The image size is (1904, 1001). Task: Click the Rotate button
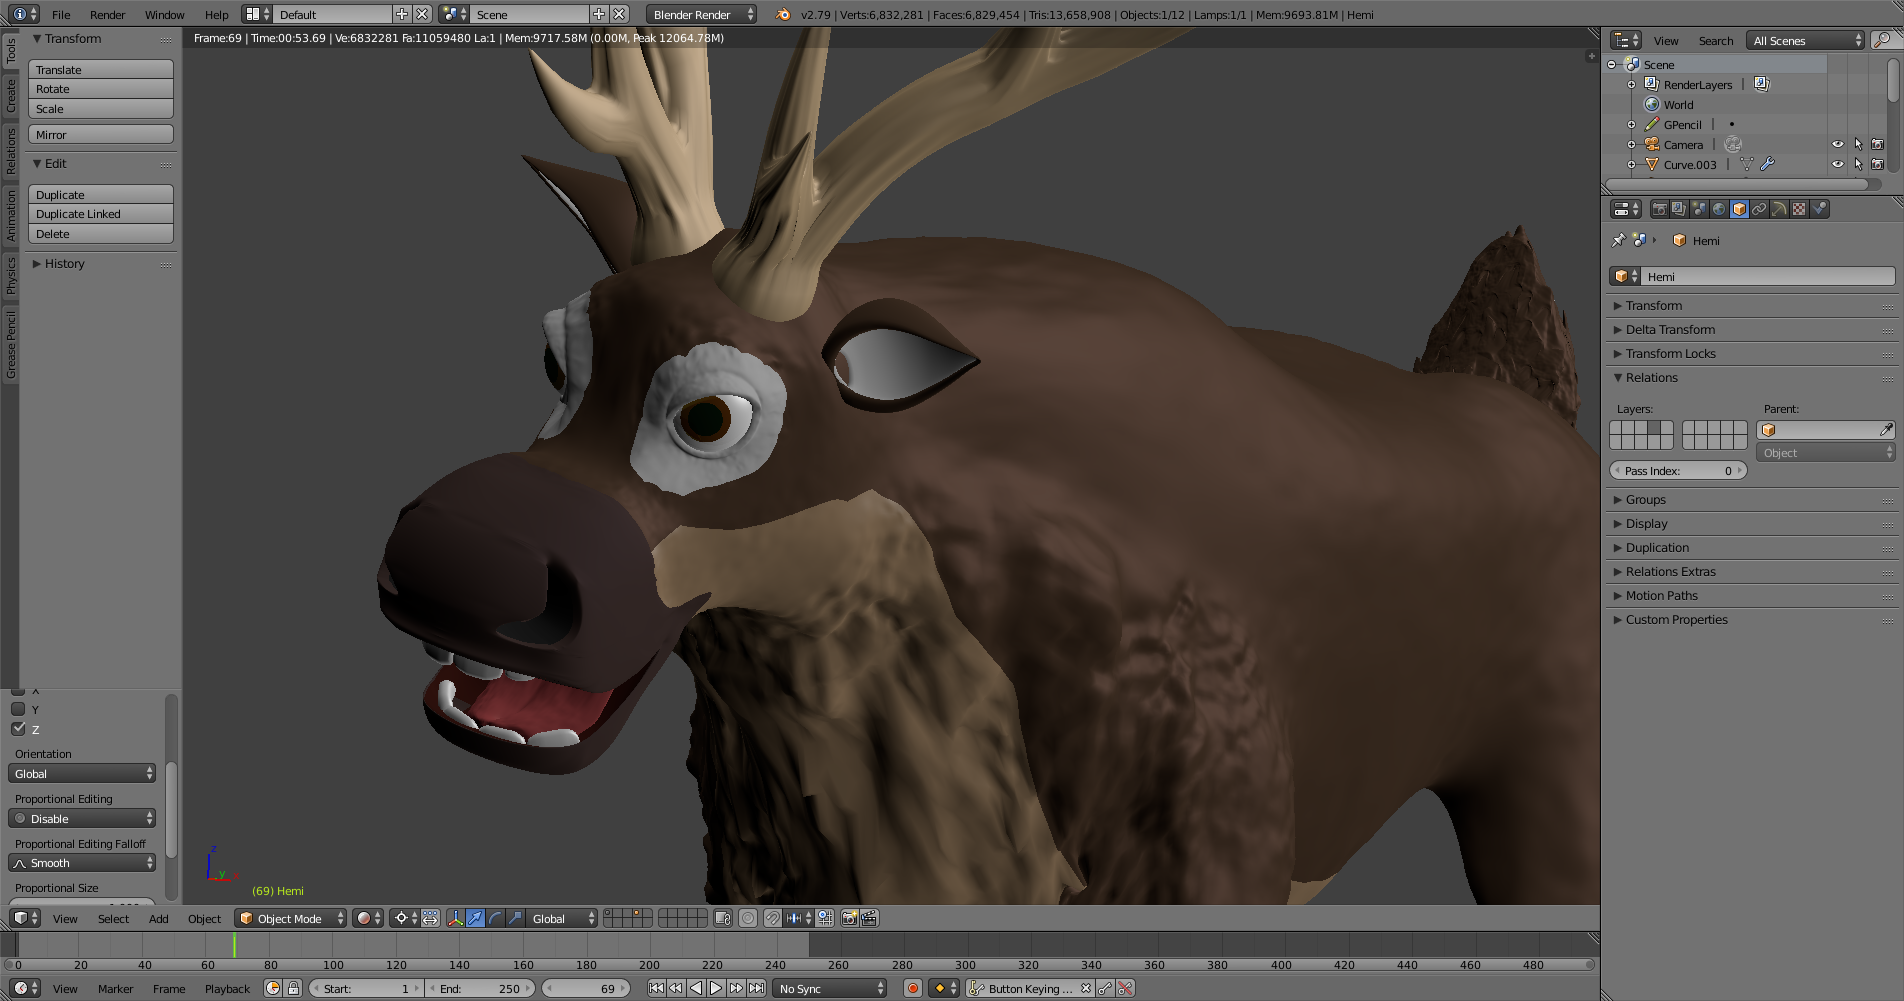click(x=101, y=89)
